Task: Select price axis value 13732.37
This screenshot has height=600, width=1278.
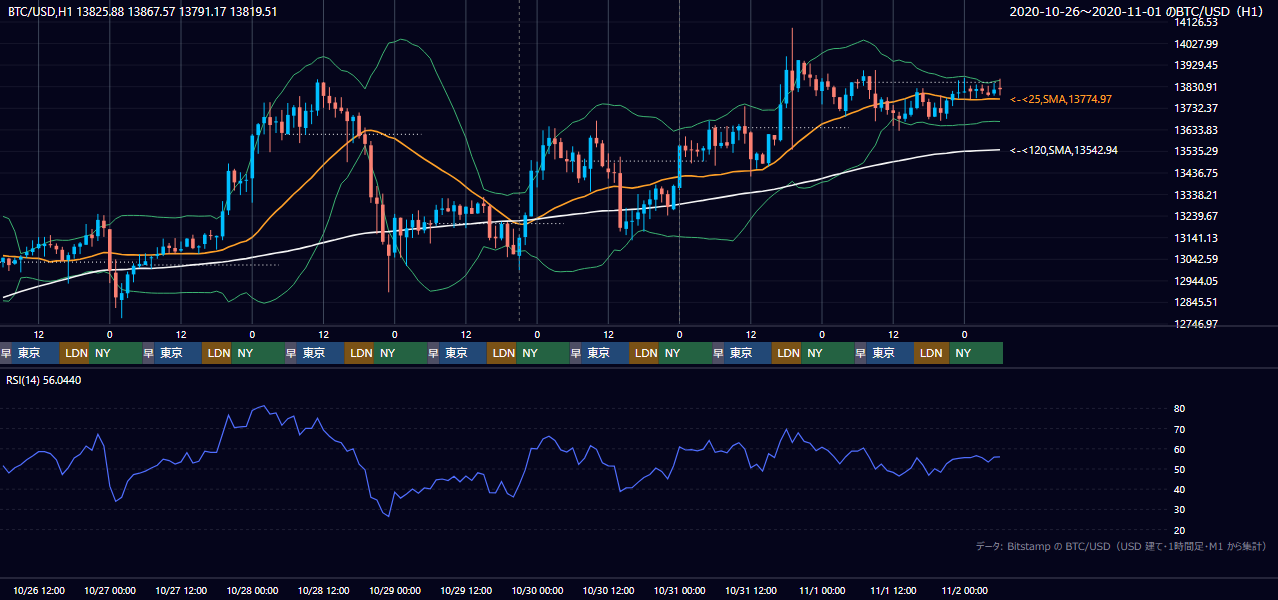Action: (x=1196, y=108)
